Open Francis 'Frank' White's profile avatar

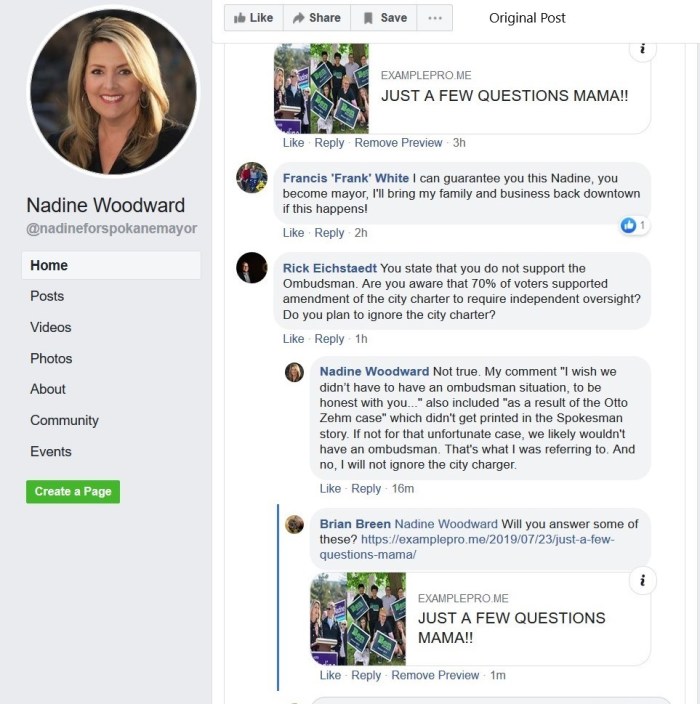[251, 177]
